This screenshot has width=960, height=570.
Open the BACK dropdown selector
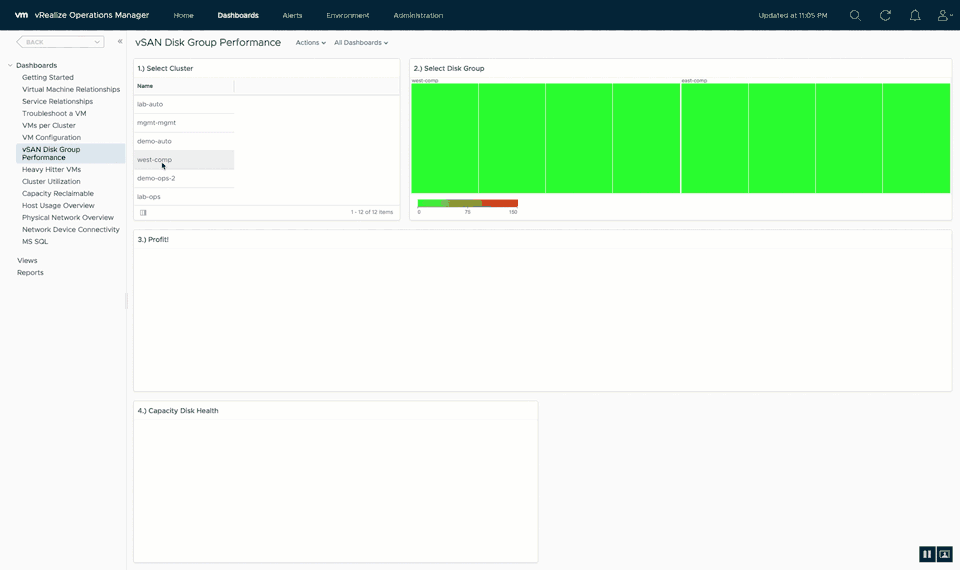click(x=61, y=42)
